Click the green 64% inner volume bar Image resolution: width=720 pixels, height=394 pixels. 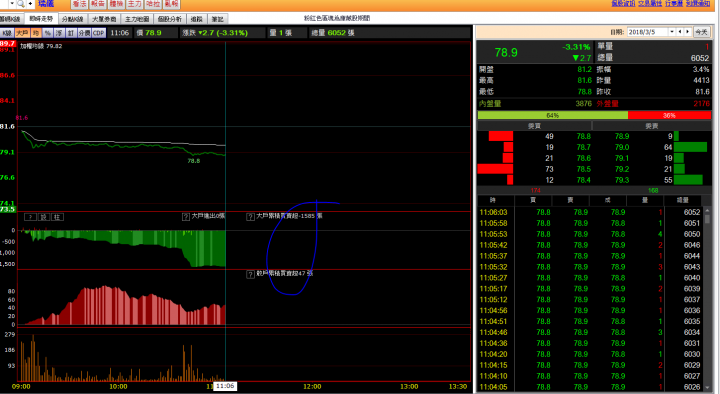point(552,115)
